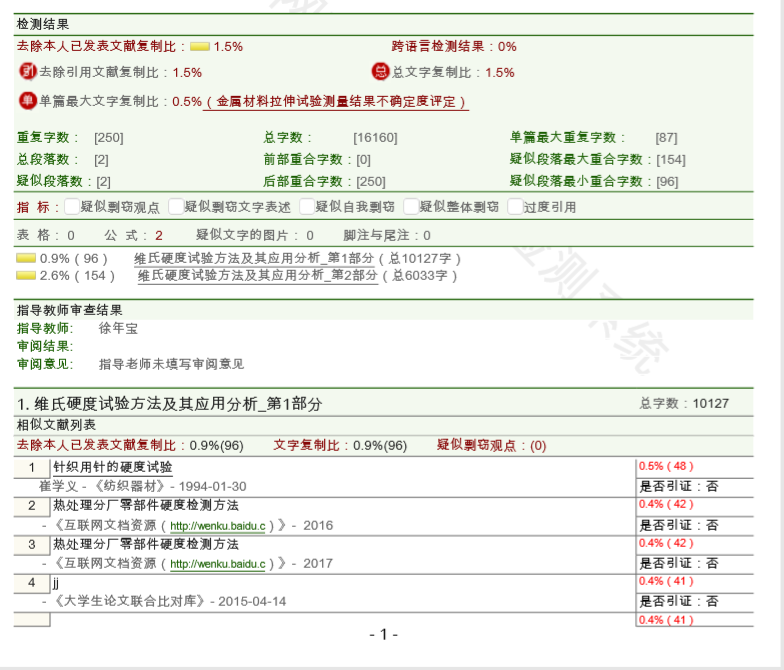Click heading 1. 维氏硬度试验方法及其应用分析_第1部分
784x670 pixels.
point(170,404)
